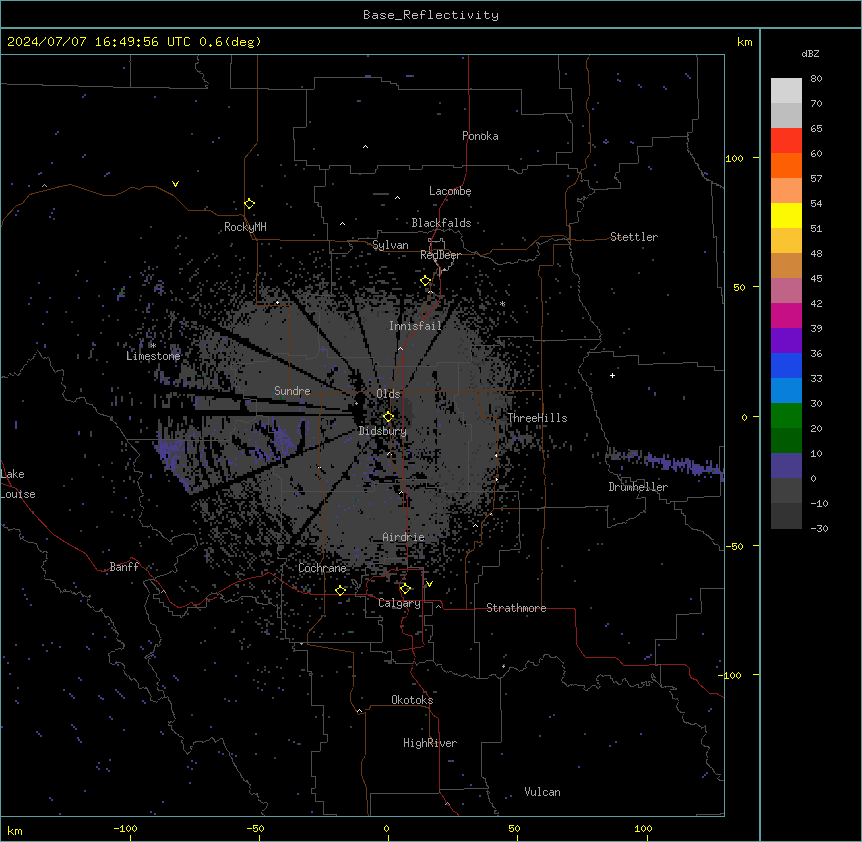Screen dimensions: 862x842
Task: Click the Base_Reflectivity title
Action: point(431,15)
